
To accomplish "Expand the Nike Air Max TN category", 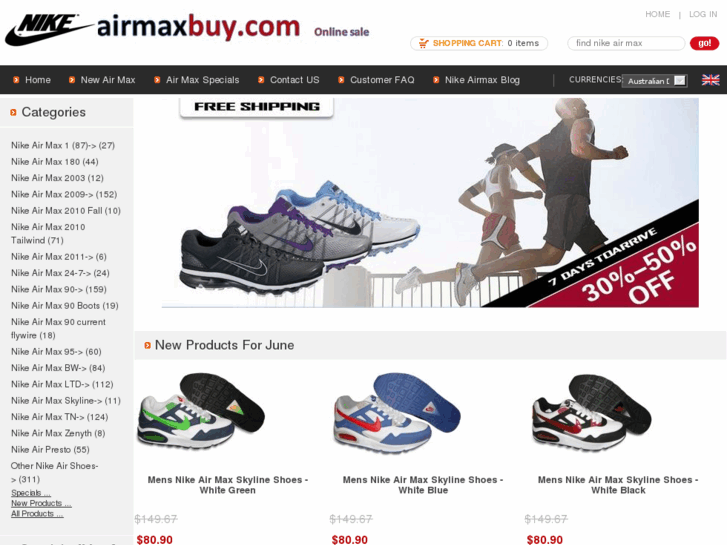I will [59, 417].
